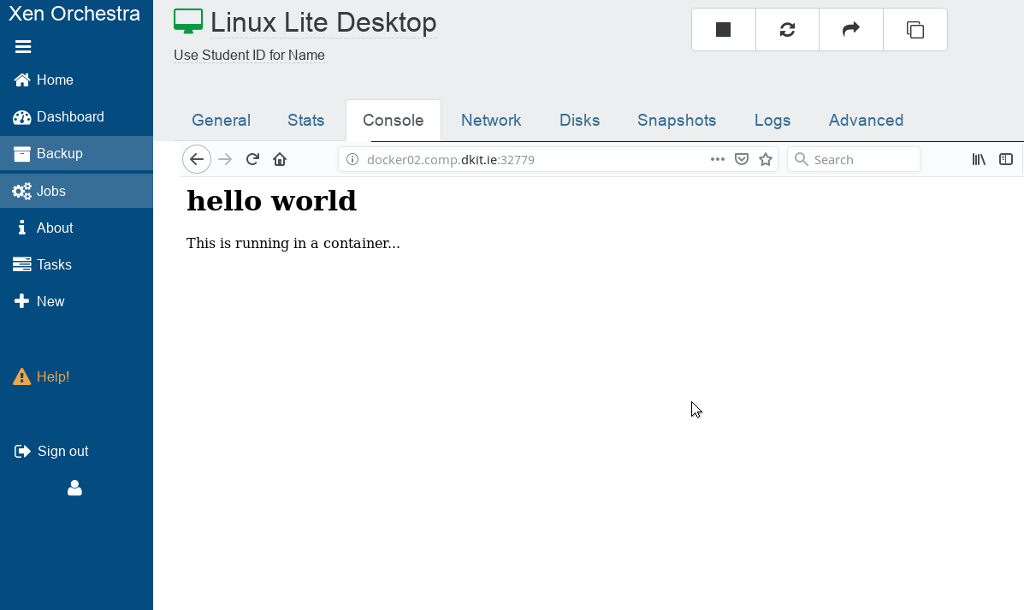Reboot the VM with the refresh button
Viewport: 1024px width, 610px height.
787,29
